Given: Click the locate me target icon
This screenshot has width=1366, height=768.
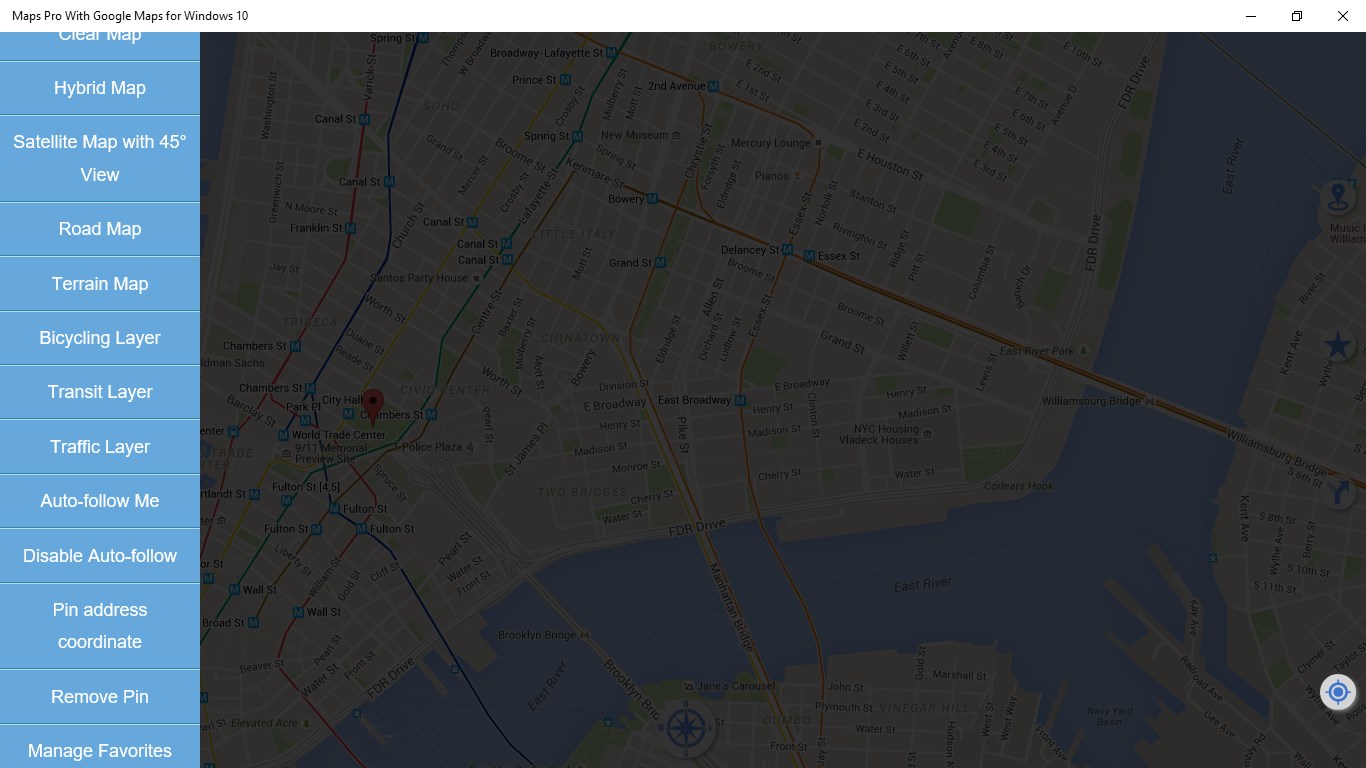Looking at the screenshot, I should click(1338, 692).
